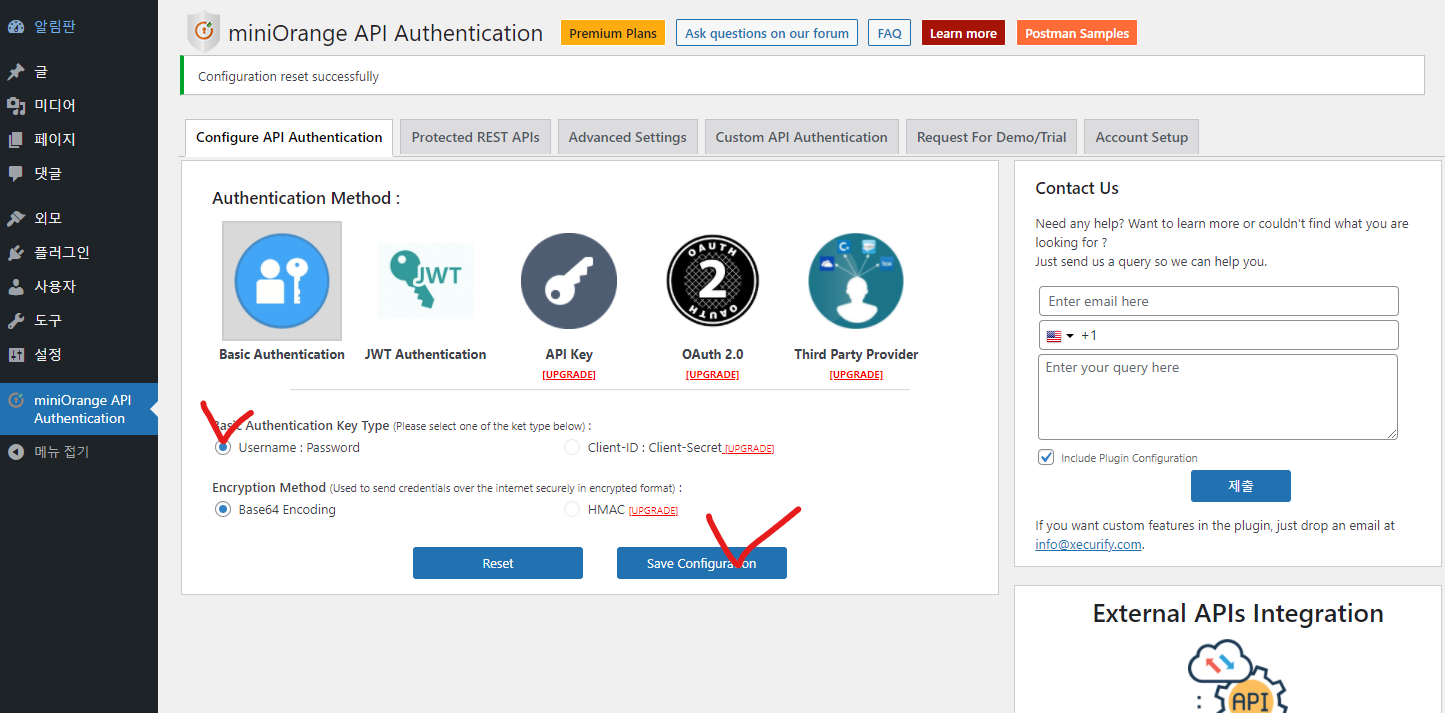Click the 메뉴 접기 collapse menu item
The image size is (1445, 713).
[79, 452]
